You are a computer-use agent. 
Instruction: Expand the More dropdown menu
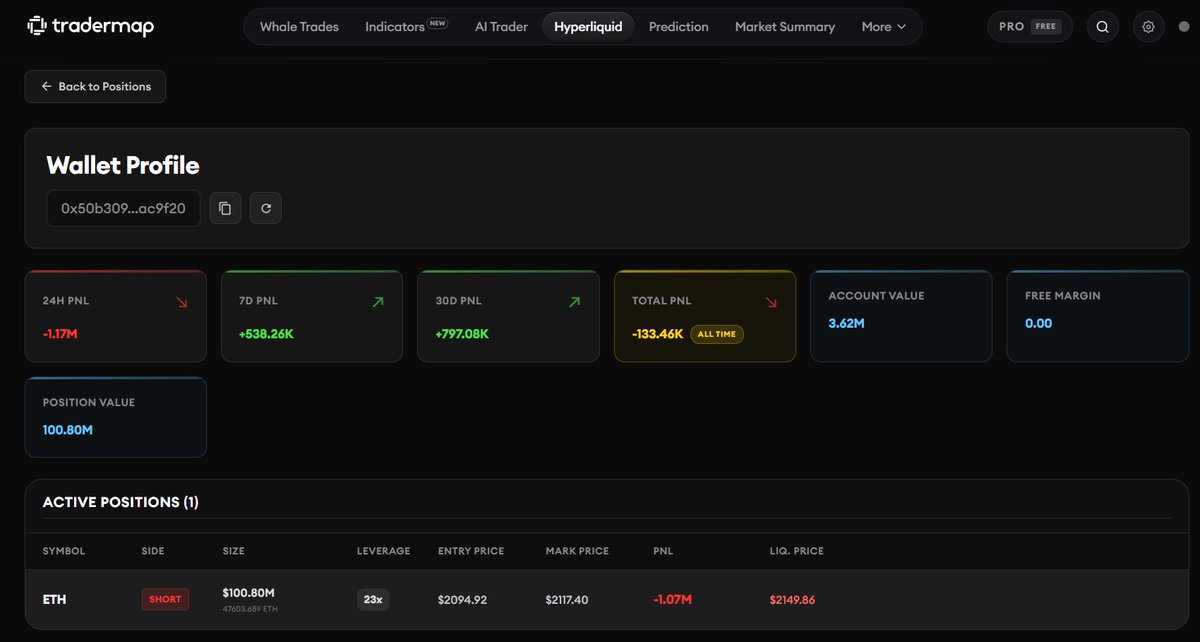884,27
